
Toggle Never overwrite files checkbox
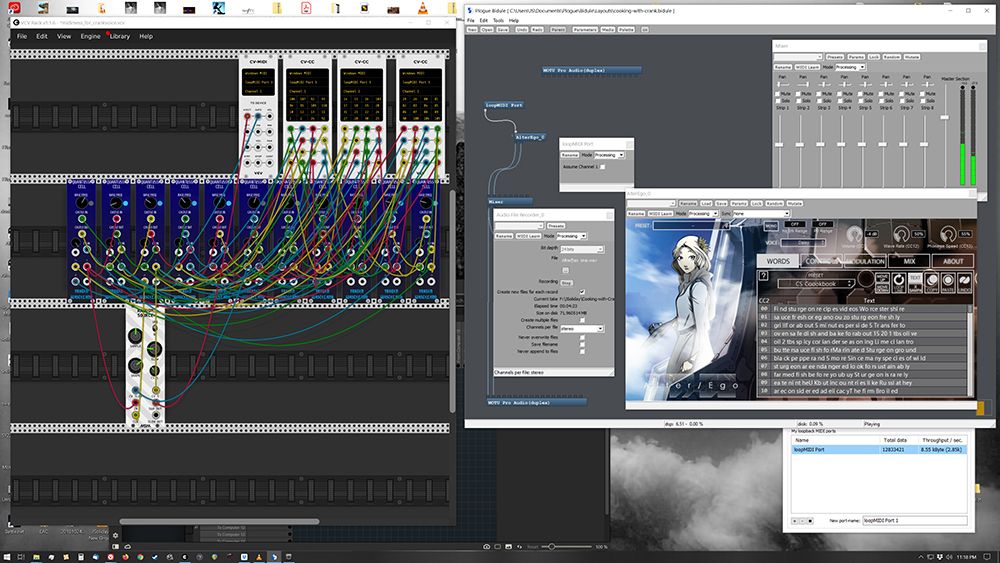coord(582,337)
